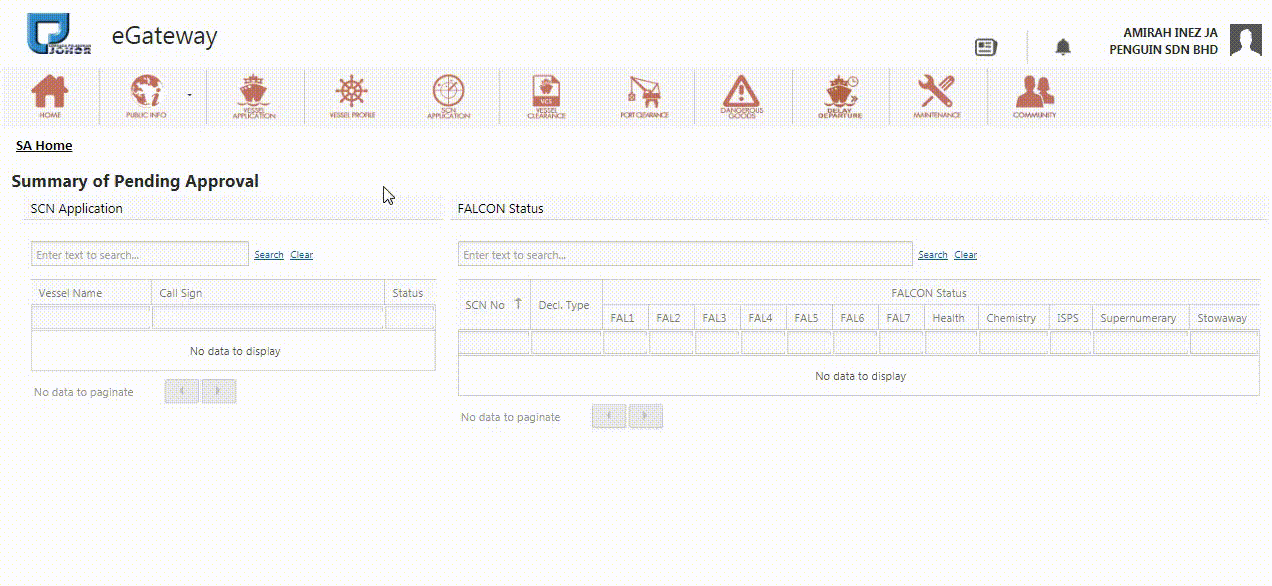
Task: Open the SCN Application radar icon
Action: click(448, 96)
